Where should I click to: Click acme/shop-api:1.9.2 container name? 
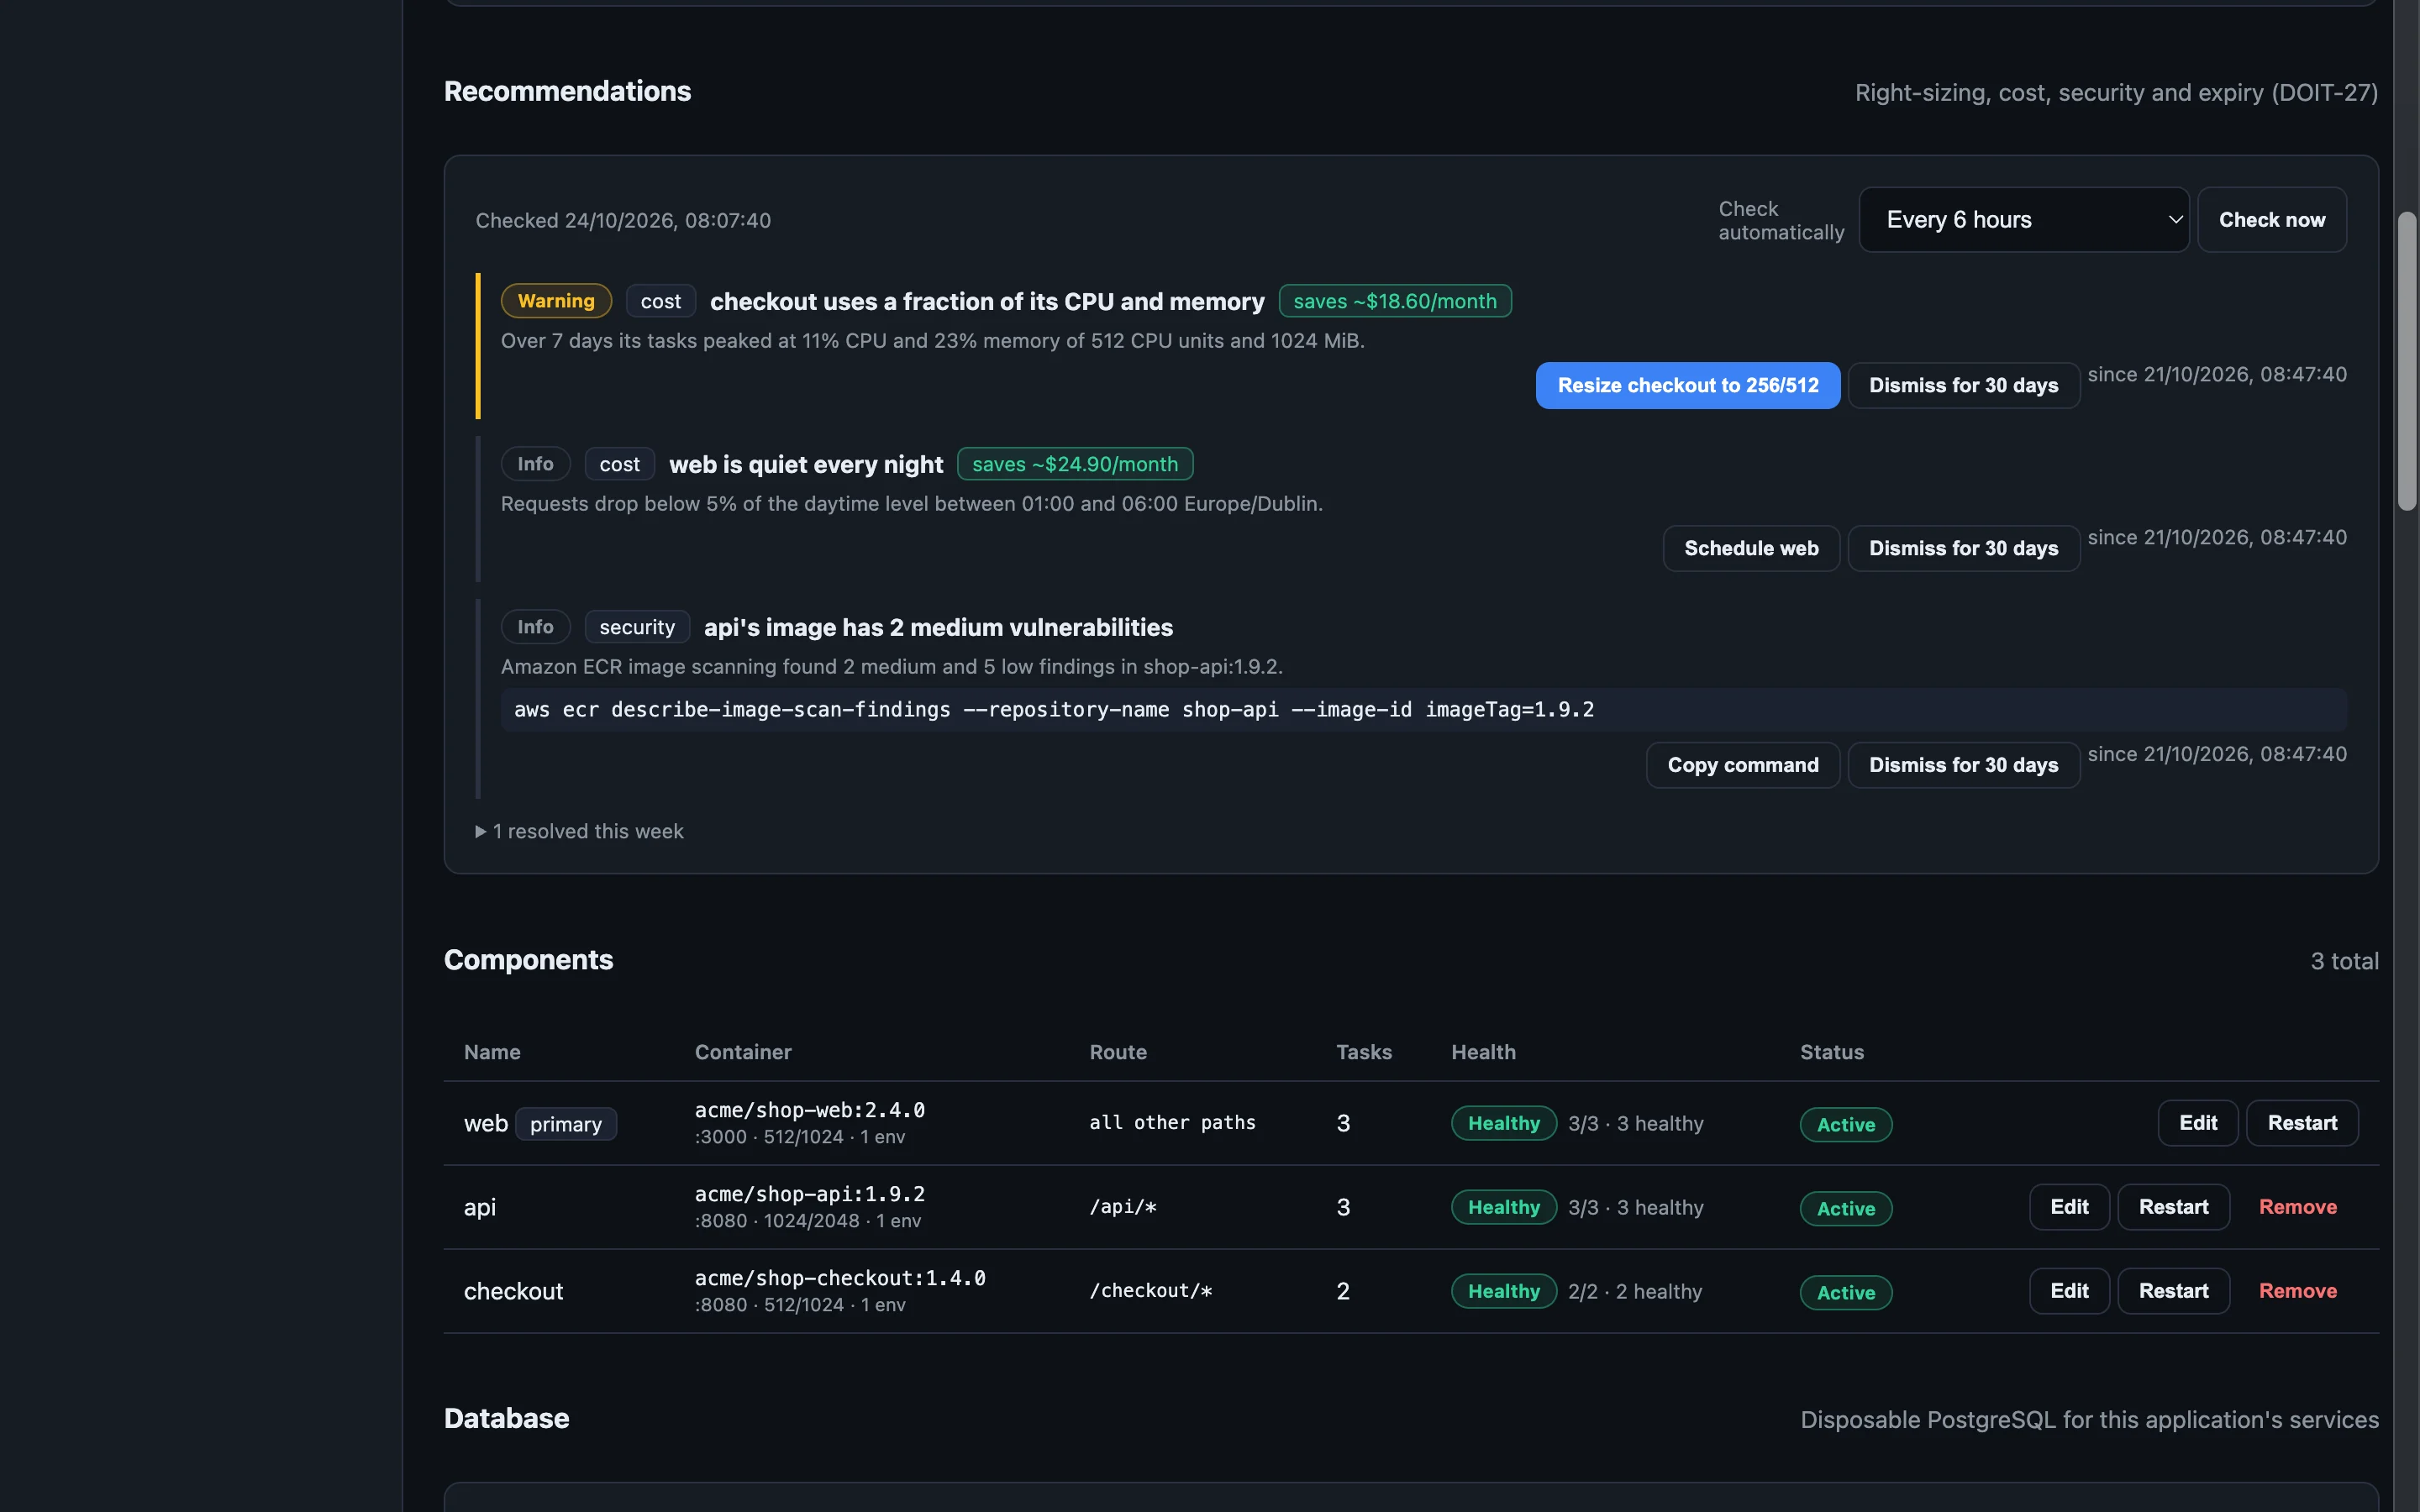(810, 1194)
